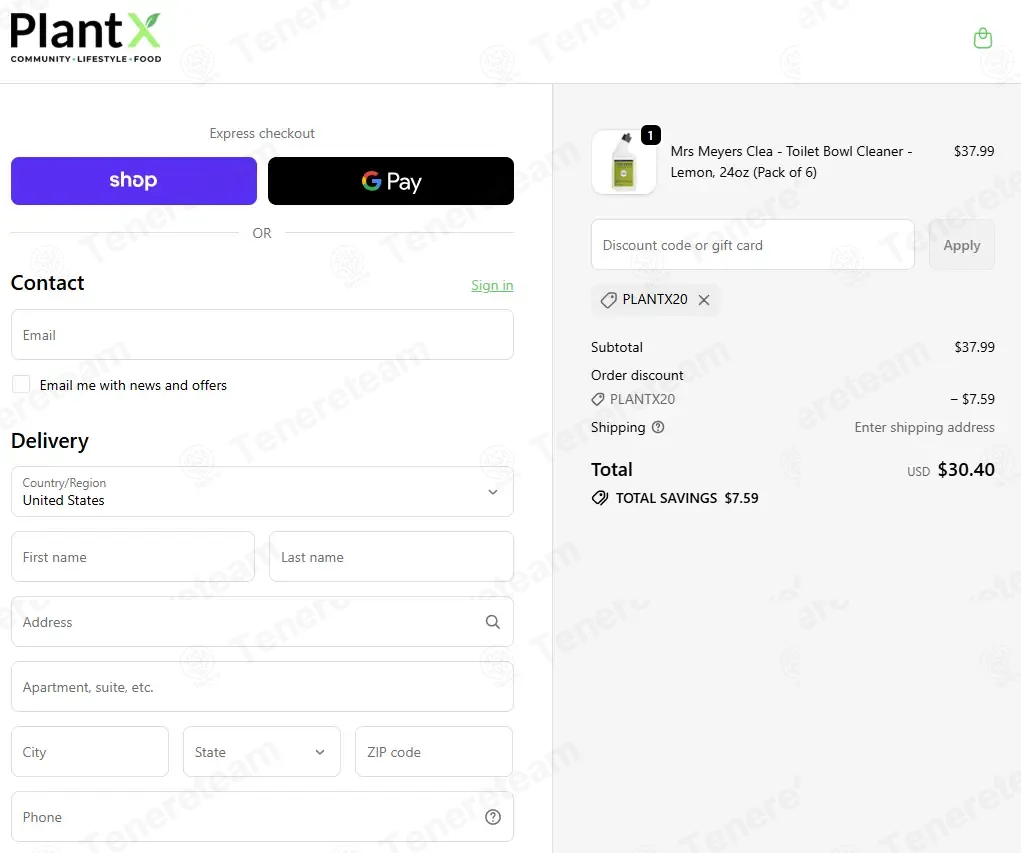Open the shopping bag cart icon
1021x853 pixels.
click(983, 38)
